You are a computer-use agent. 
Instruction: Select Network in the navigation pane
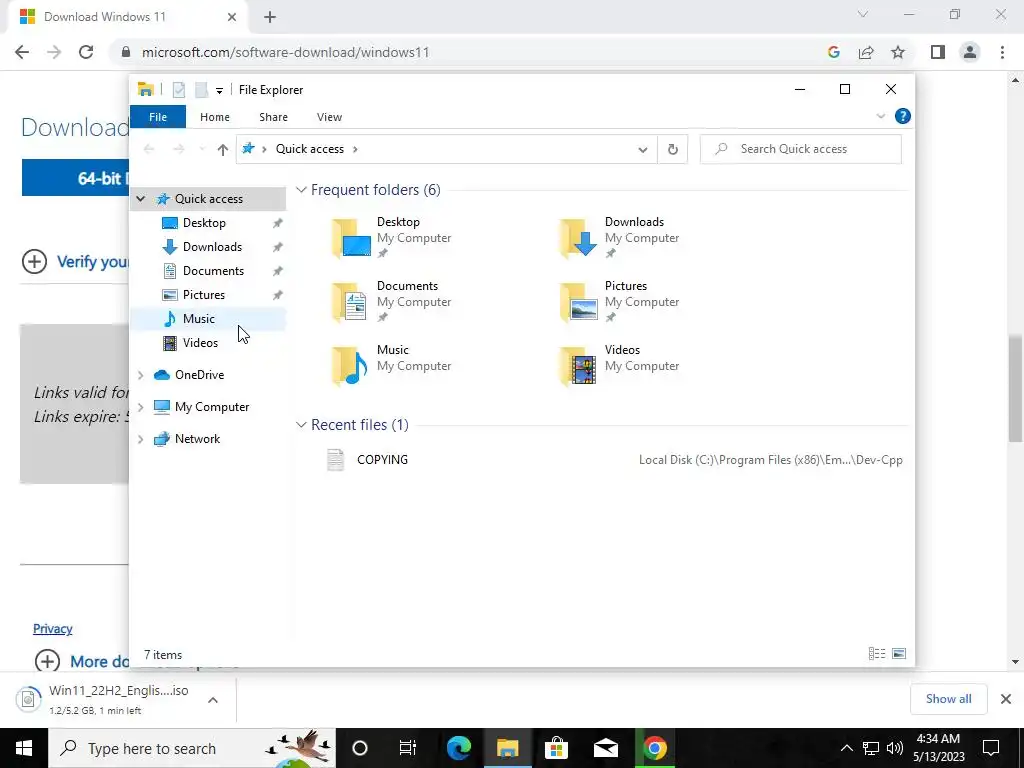pos(197,439)
